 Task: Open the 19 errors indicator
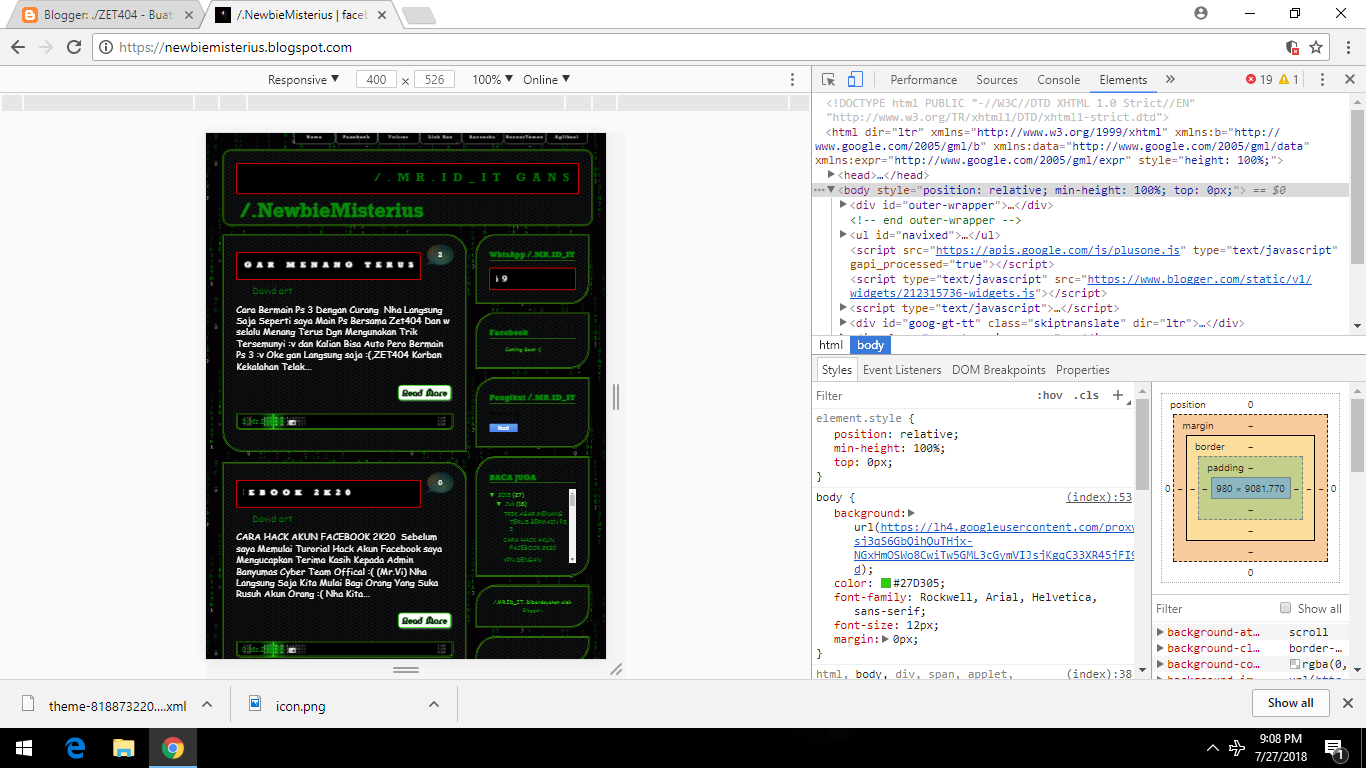[x=1259, y=80]
